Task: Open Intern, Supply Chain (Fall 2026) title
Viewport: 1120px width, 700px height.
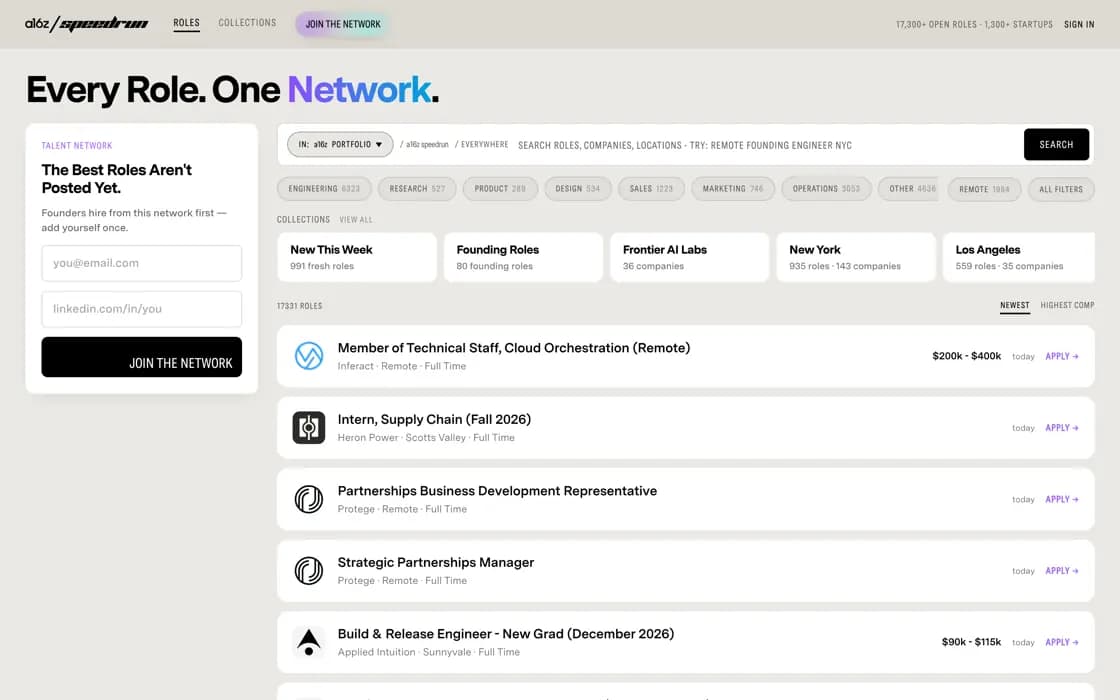Action: tap(434, 419)
